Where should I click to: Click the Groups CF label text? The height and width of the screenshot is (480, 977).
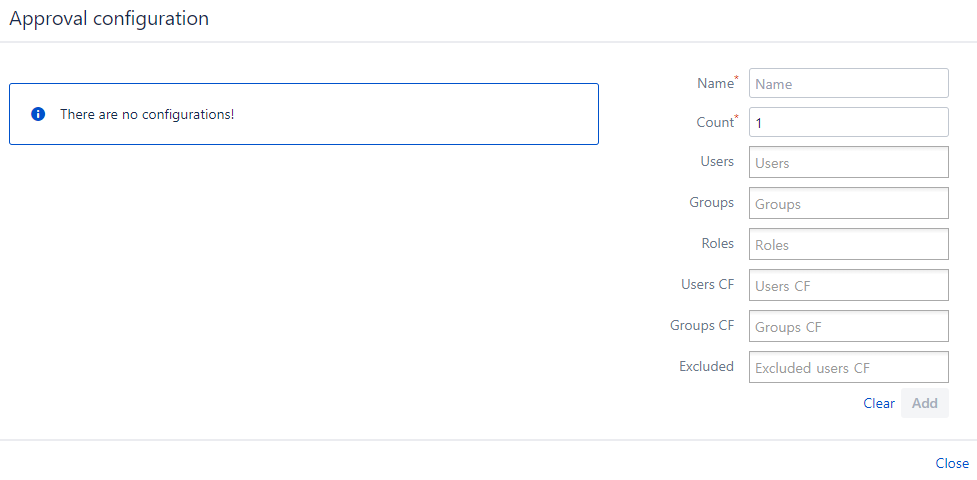tap(702, 325)
